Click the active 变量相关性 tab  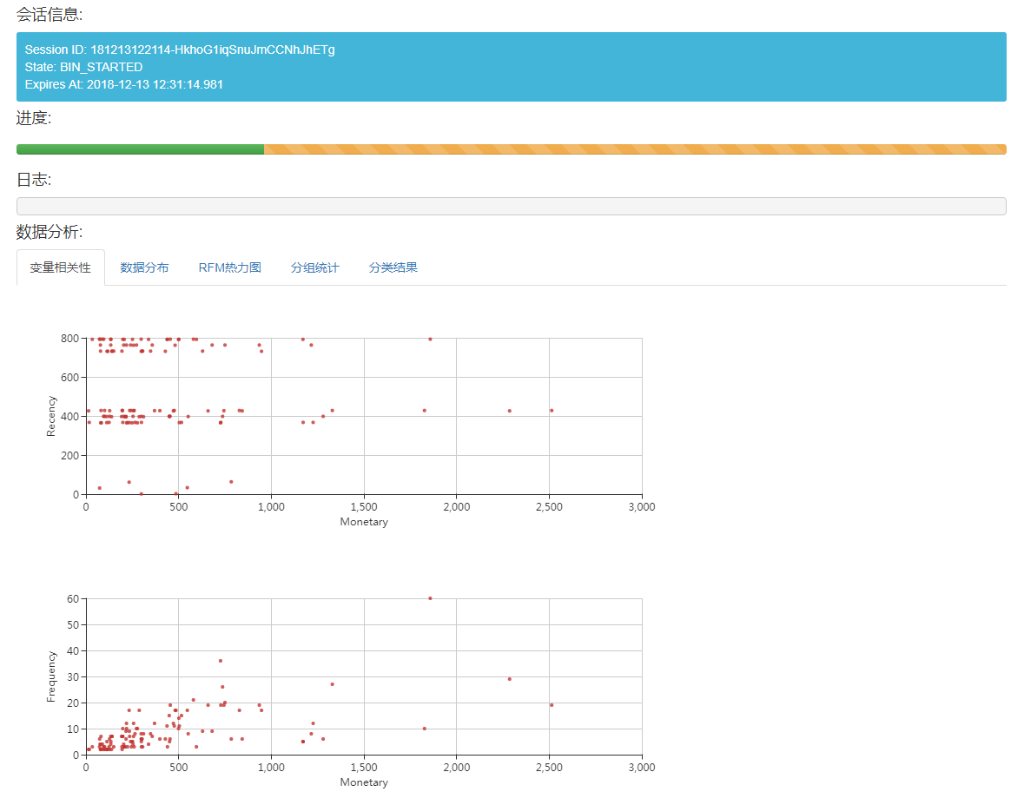[60, 268]
